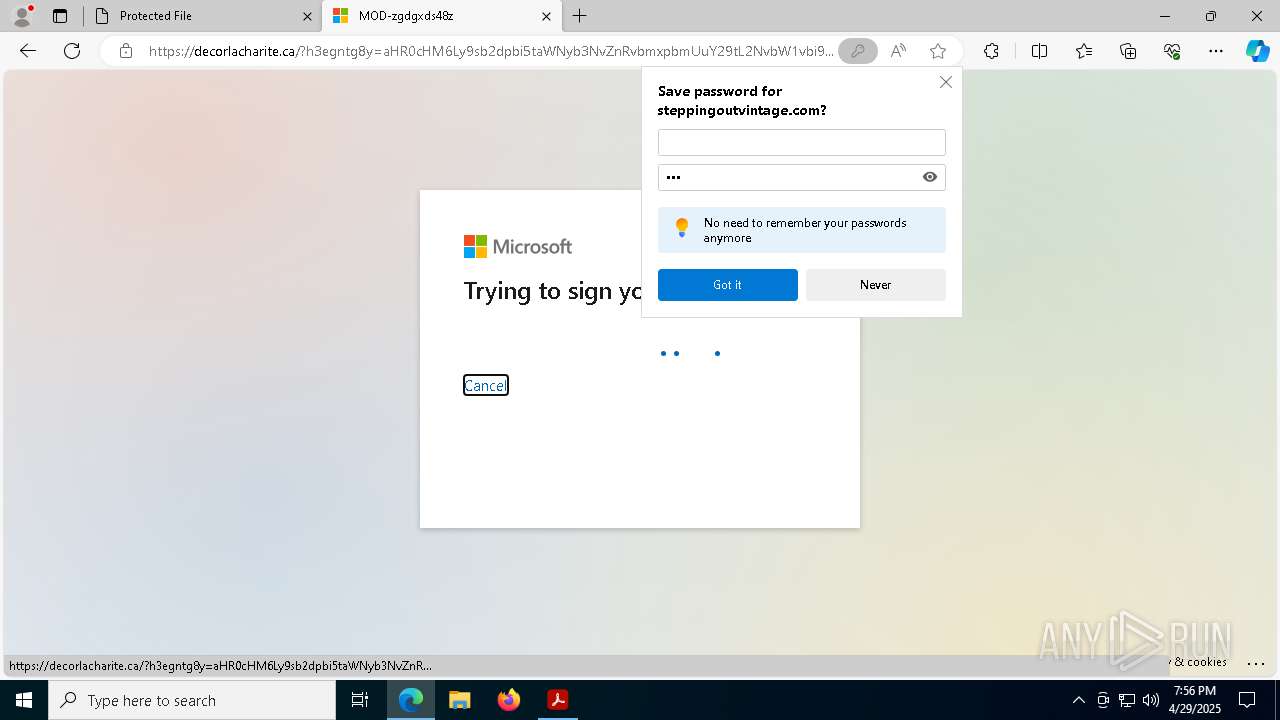View site information lock icon
Viewport: 1280px width, 720px height.
125,51
